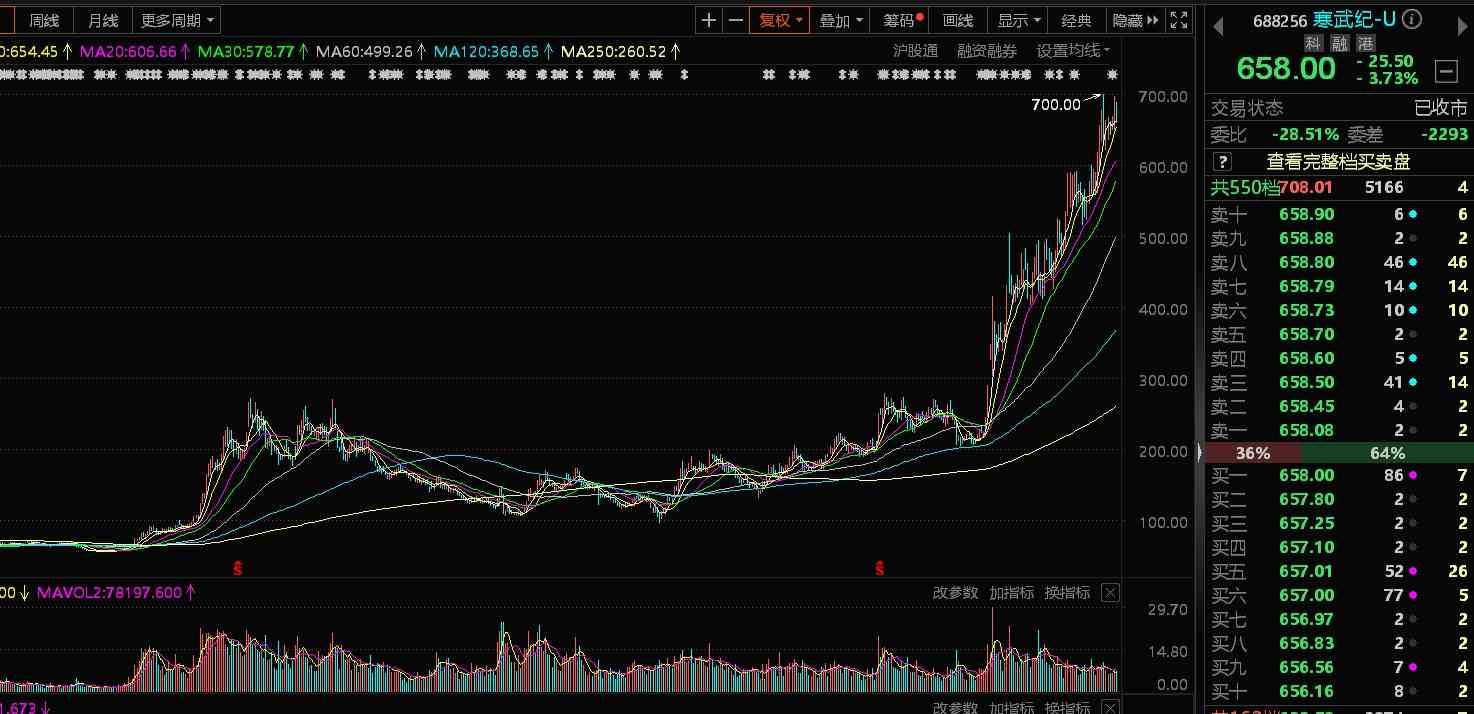1474x714 pixels.
Task: Switch to the 周线 weekly tab
Action: 44,20
